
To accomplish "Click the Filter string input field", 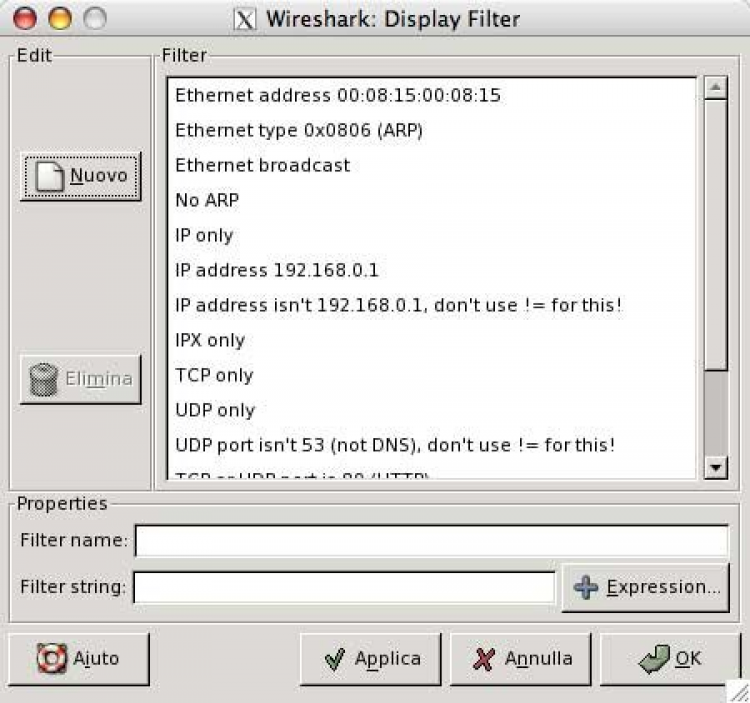I will (x=344, y=587).
